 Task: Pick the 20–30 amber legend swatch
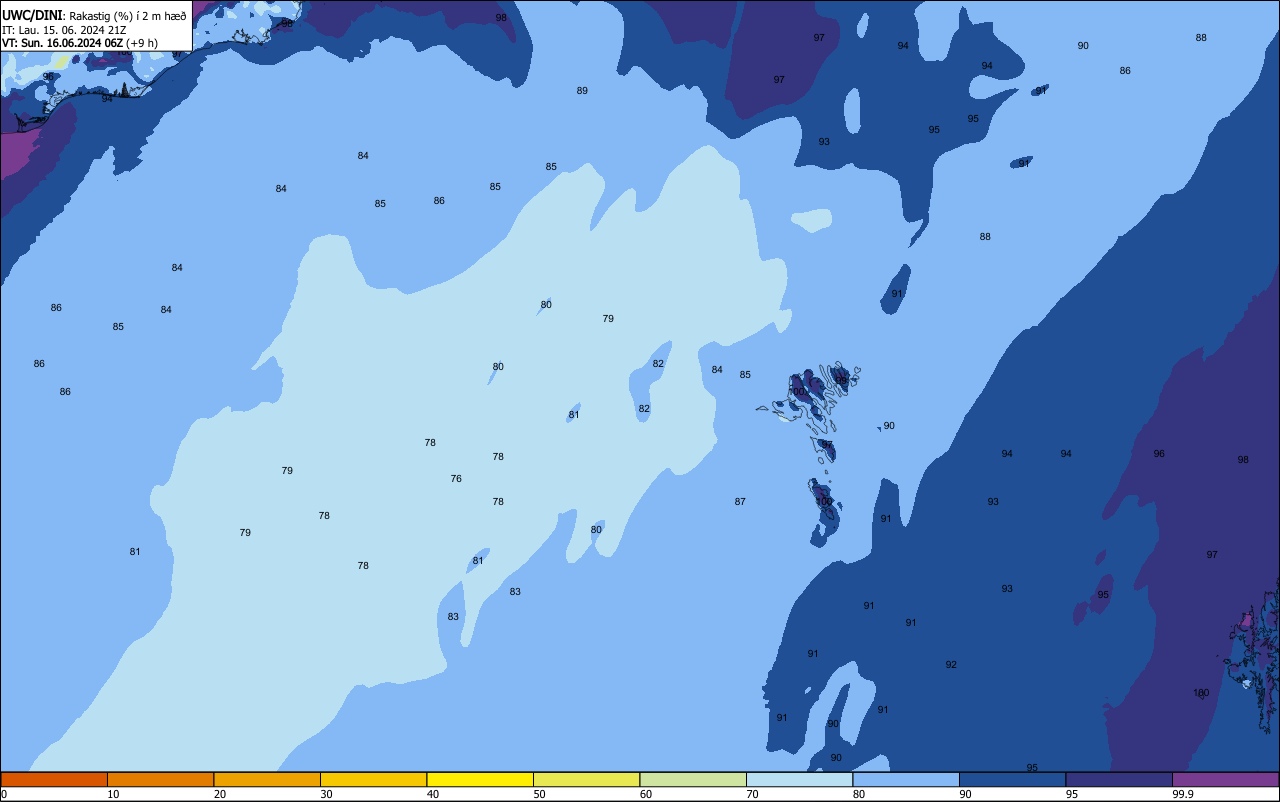point(267,779)
